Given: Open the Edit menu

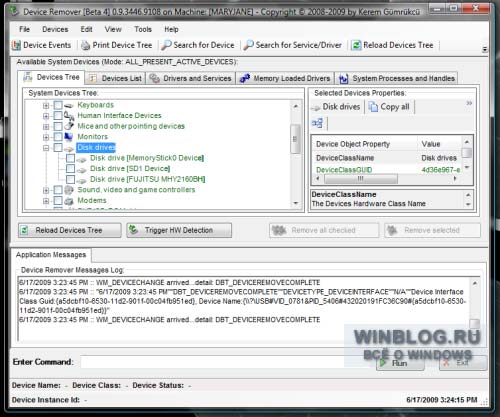Looking at the screenshot, I should coord(86,29).
